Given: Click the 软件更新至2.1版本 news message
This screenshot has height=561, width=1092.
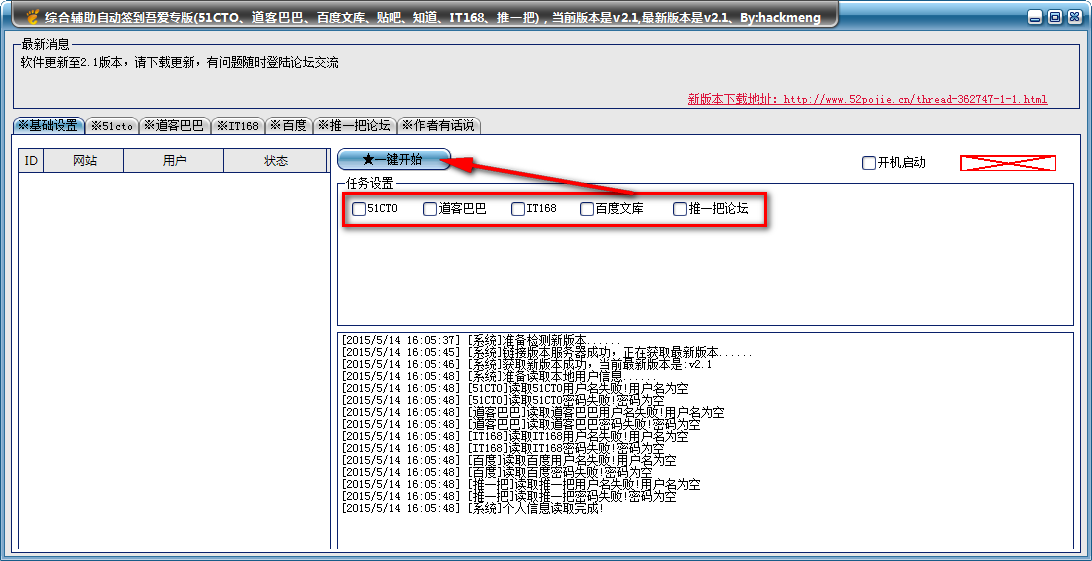Looking at the screenshot, I should pos(180,63).
